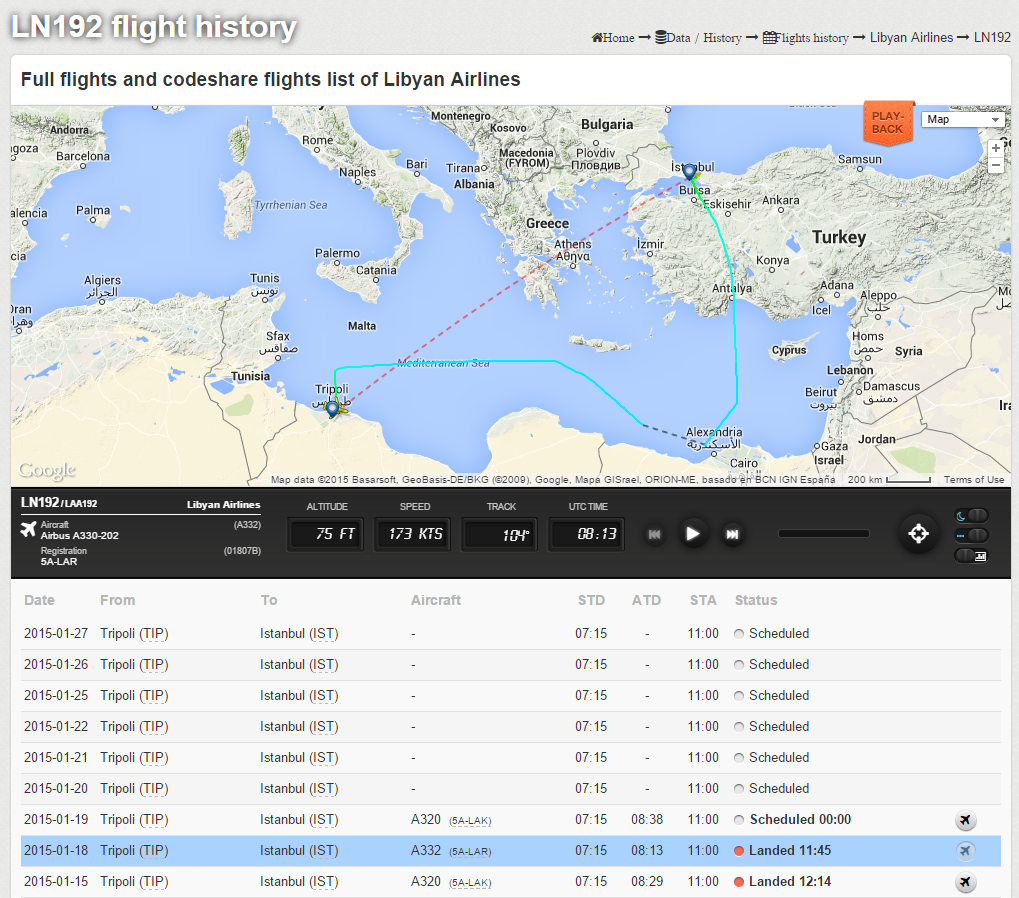The image size is (1019, 898).
Task: Click the center-on-aircraft crosshair button
Action: click(918, 534)
